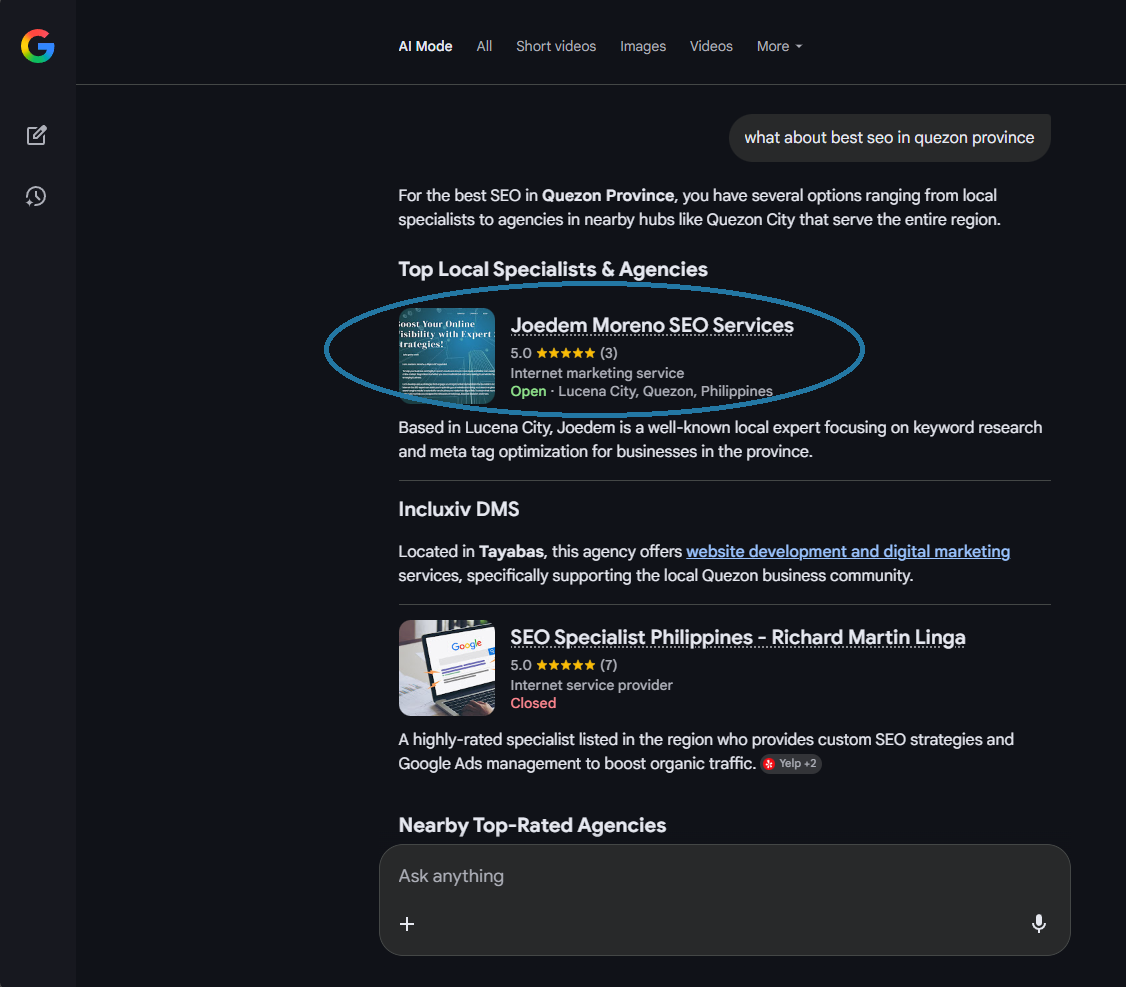Viewport: 1126px width, 987px height.
Task: Click the query bubble about quezon province
Action: click(x=889, y=138)
